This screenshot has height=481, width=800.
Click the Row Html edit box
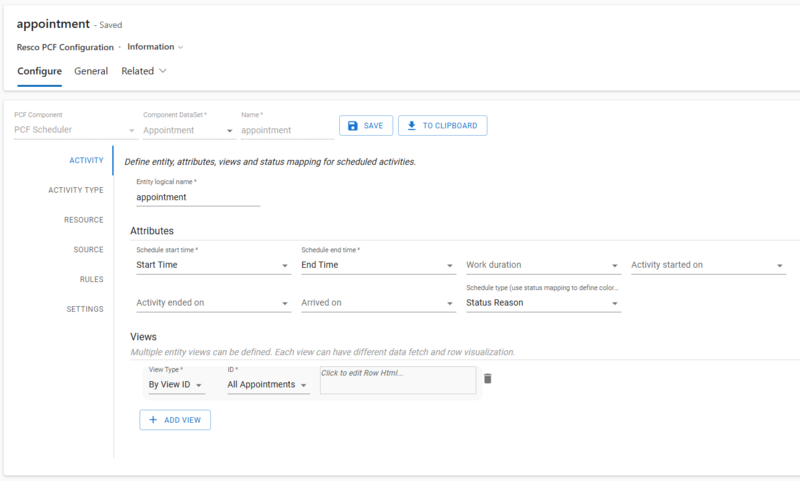tap(398, 380)
